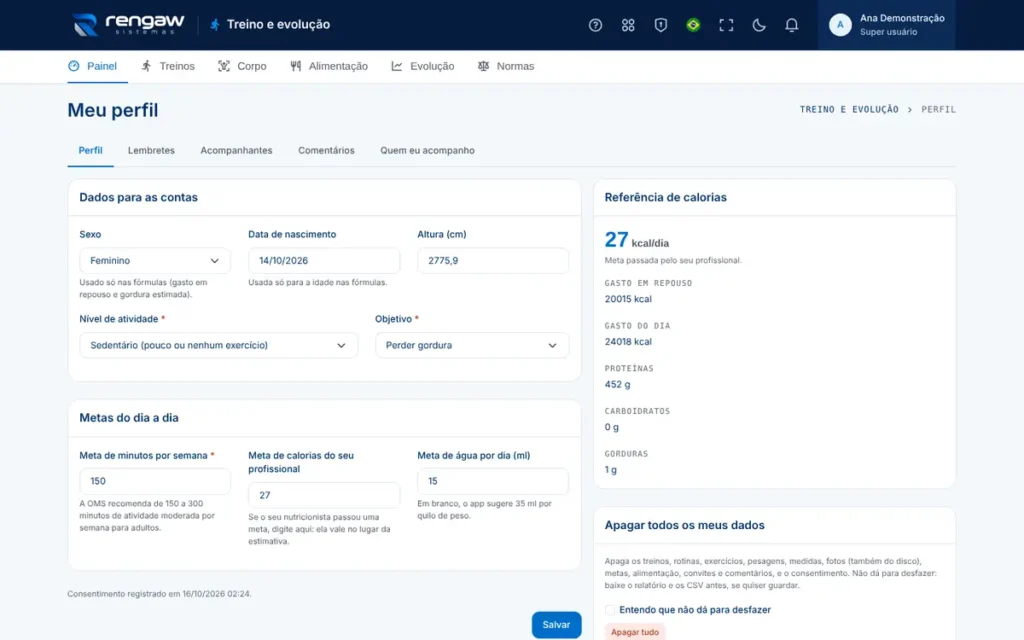
Task: Open the Alimentação menu
Action: [x=329, y=66]
